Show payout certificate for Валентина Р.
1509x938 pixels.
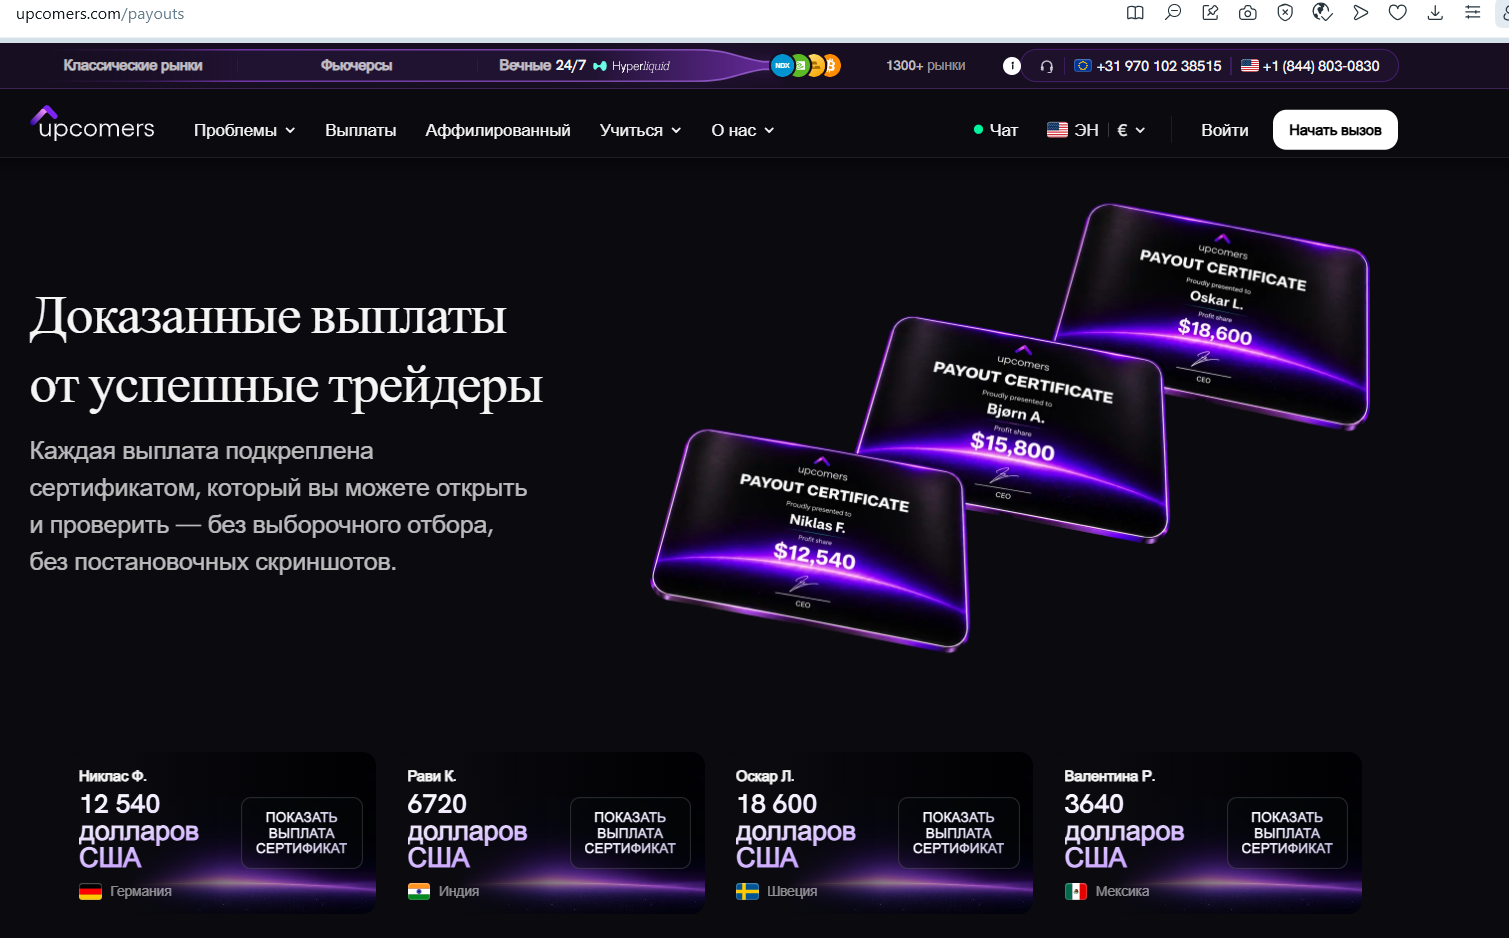point(1287,833)
